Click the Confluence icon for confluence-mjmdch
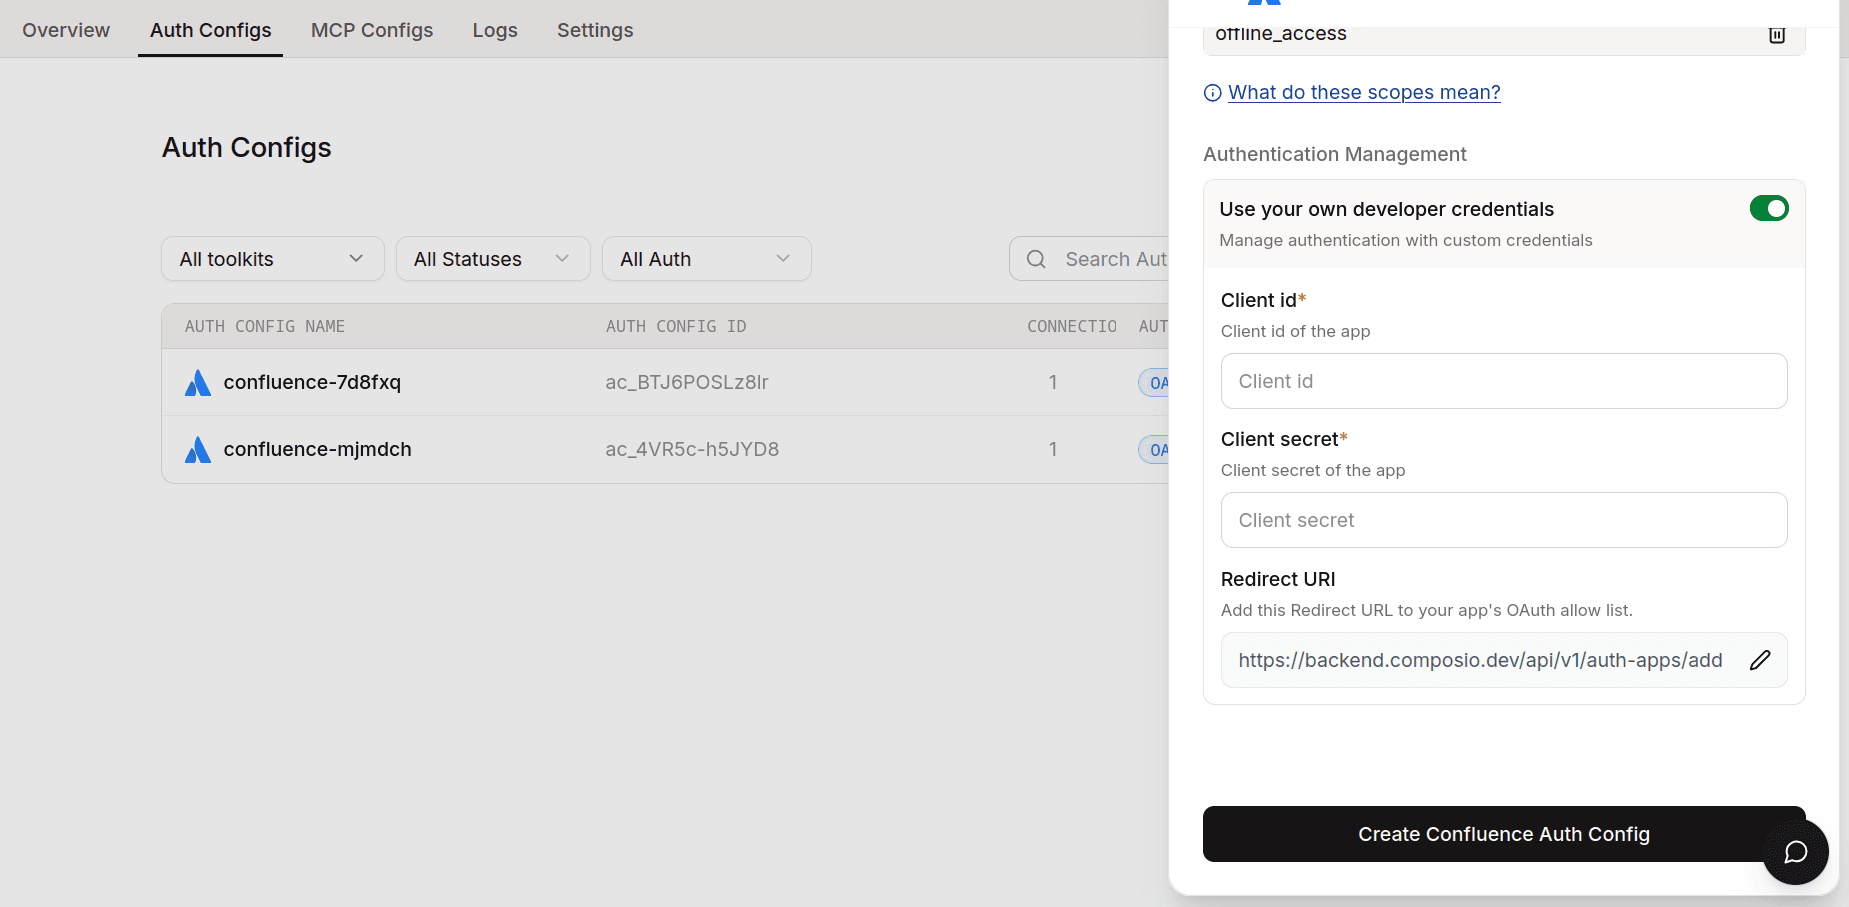The width and height of the screenshot is (1849, 907). point(198,450)
